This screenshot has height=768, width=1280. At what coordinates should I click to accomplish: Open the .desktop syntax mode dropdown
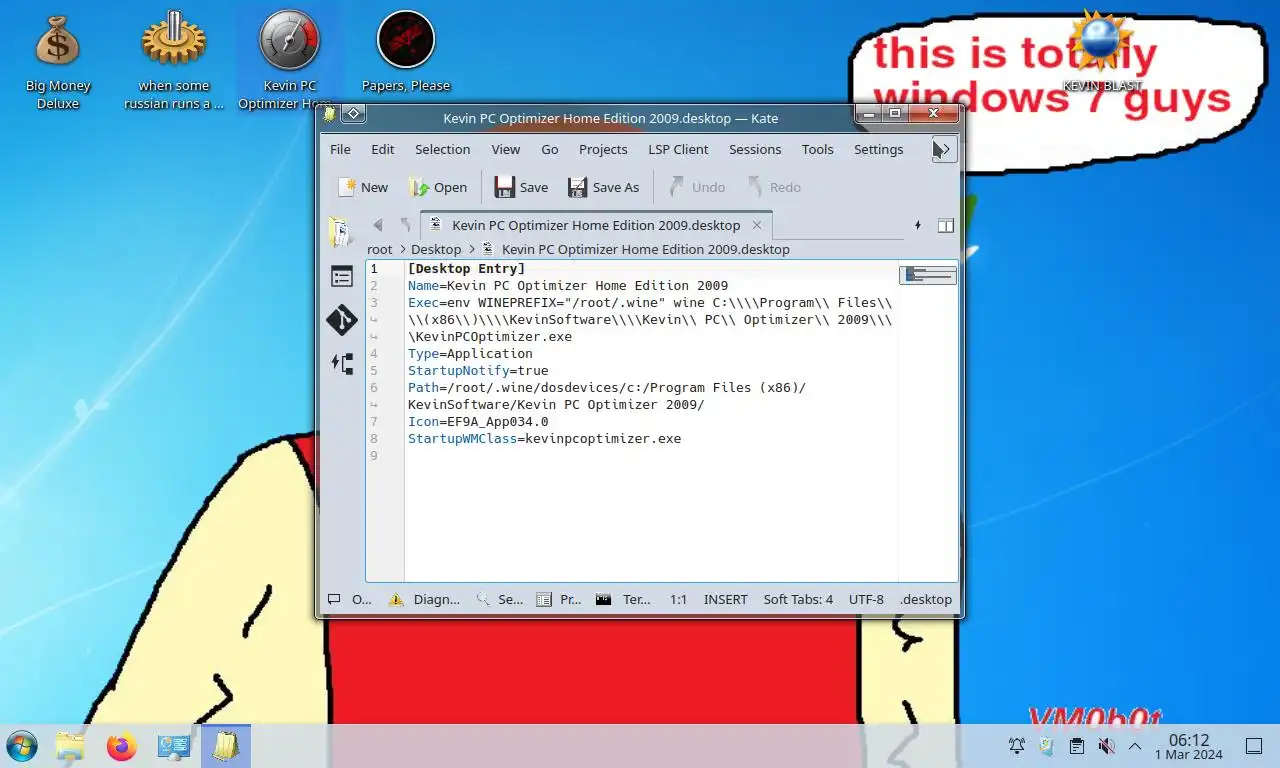coord(926,599)
